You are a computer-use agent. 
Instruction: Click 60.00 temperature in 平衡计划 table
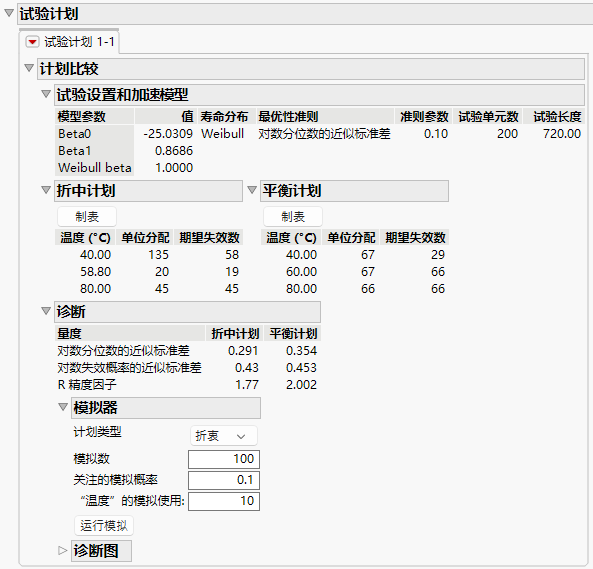(x=301, y=271)
